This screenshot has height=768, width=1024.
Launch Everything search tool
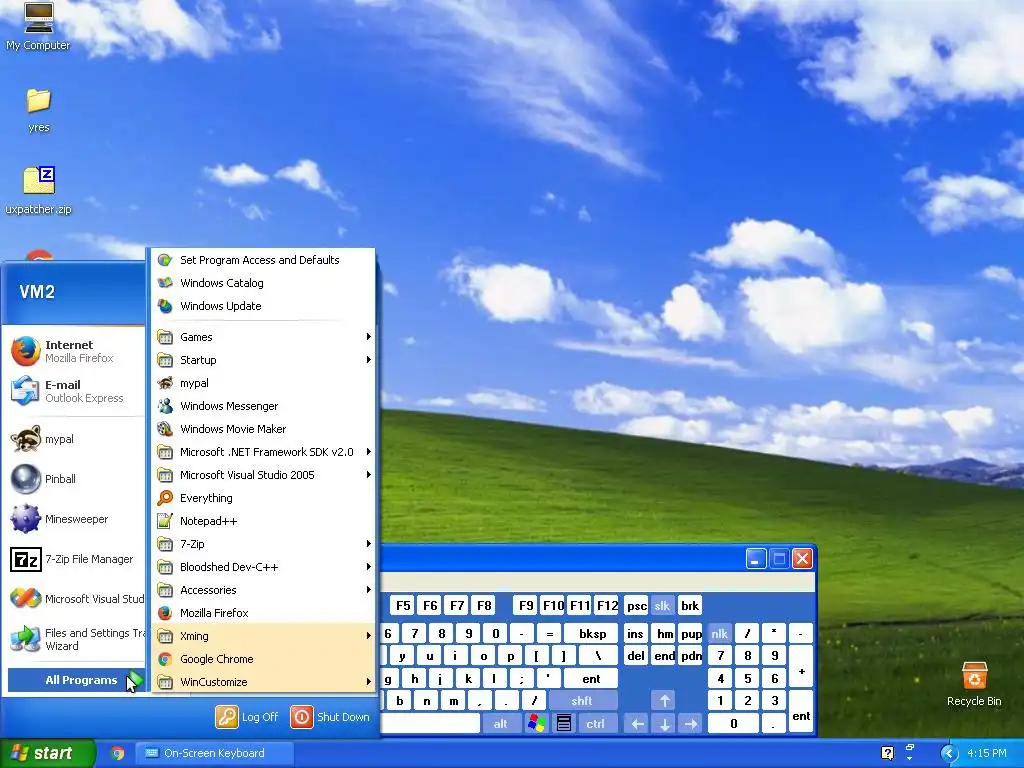pos(264,498)
